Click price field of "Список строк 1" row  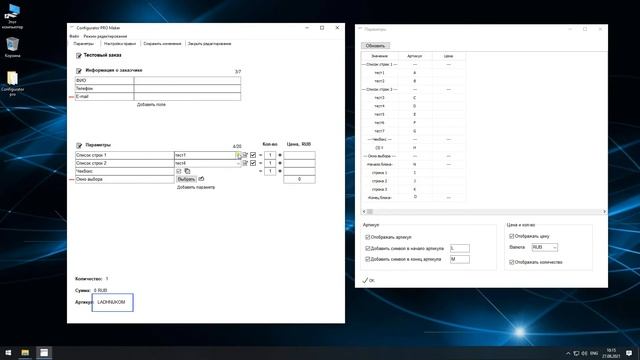pyautogui.click(x=299, y=155)
